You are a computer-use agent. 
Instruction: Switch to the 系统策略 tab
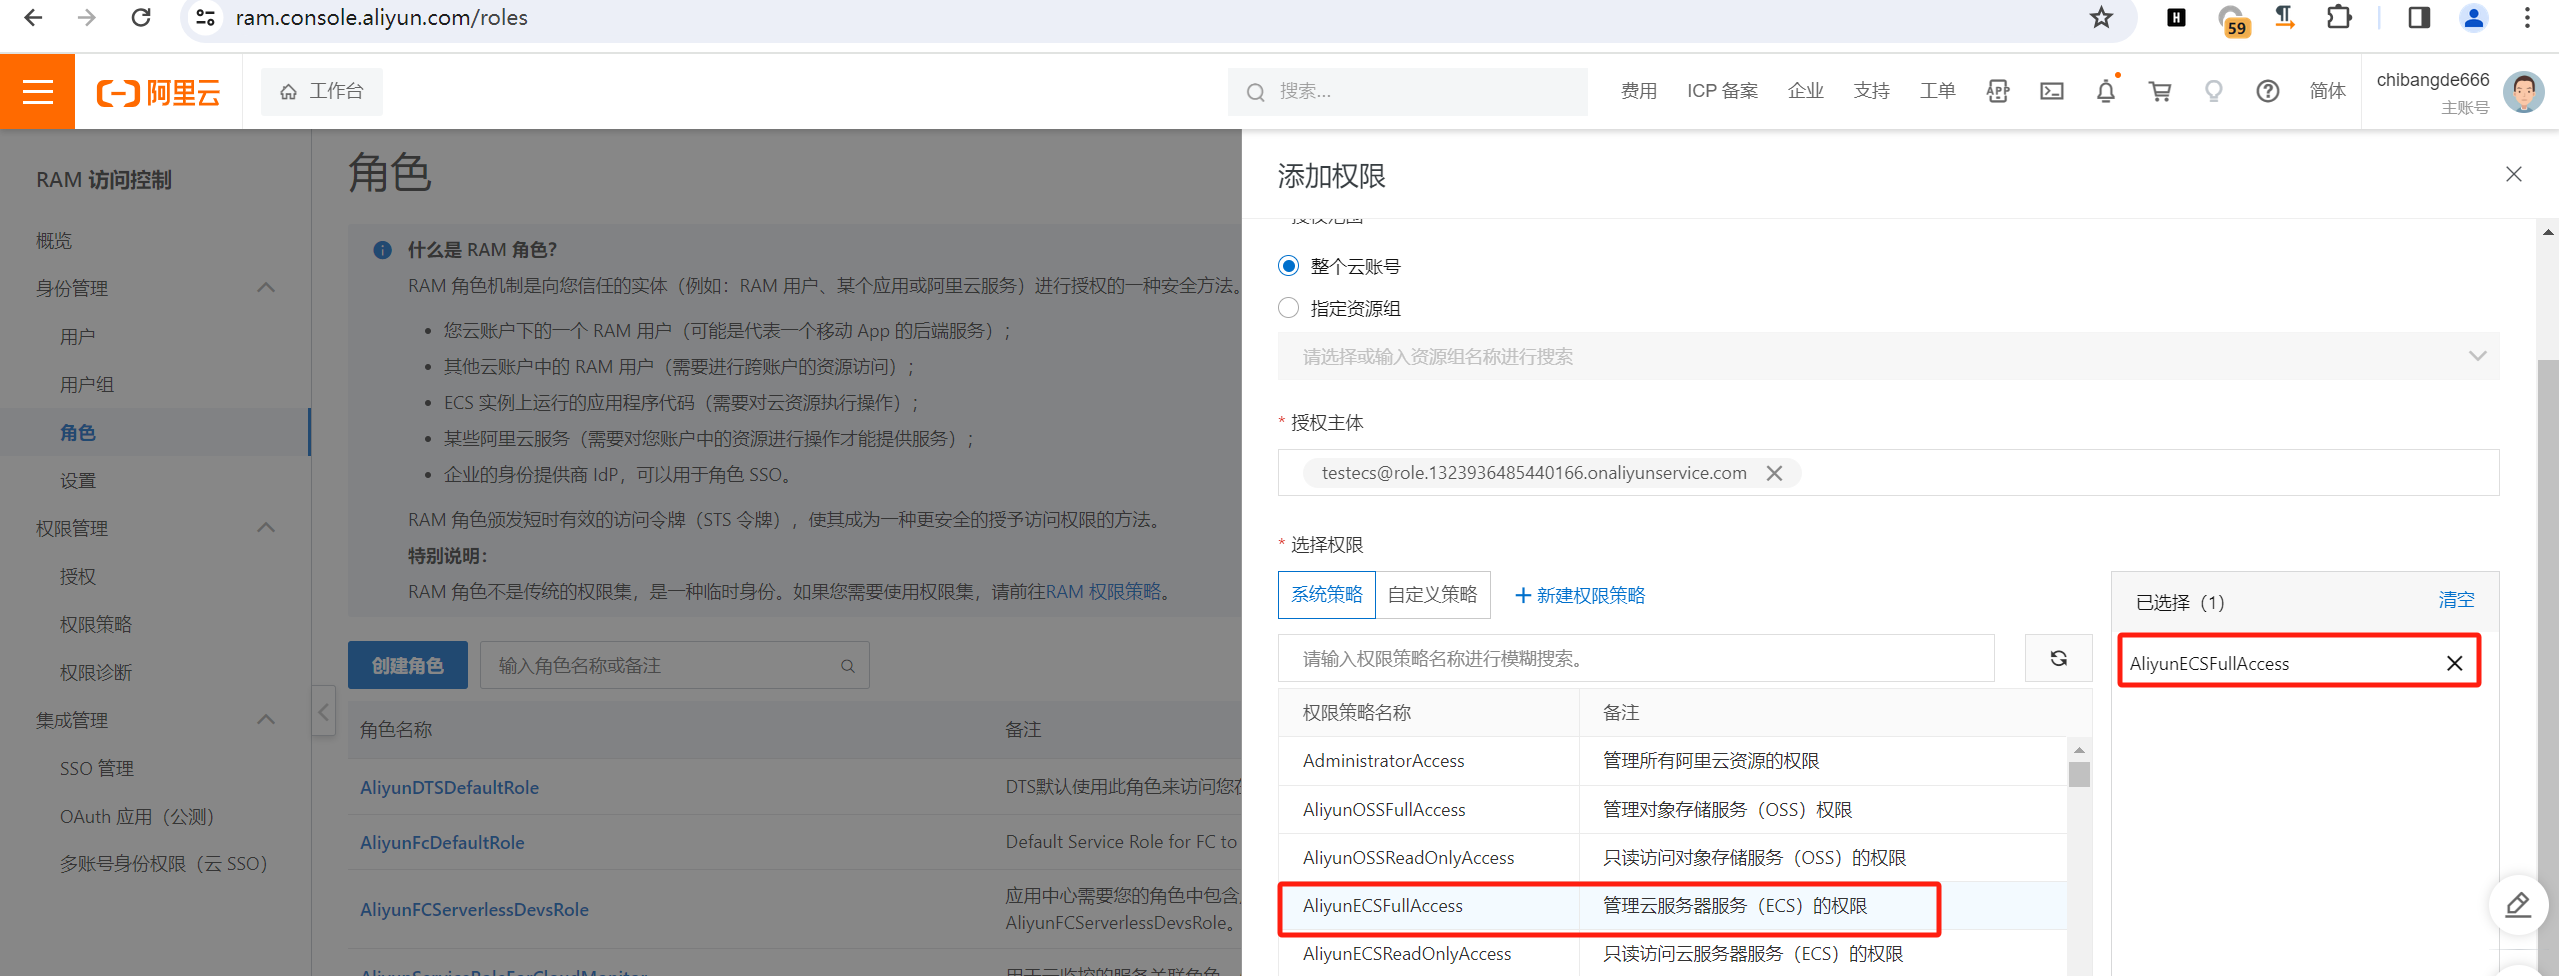(x=1327, y=595)
